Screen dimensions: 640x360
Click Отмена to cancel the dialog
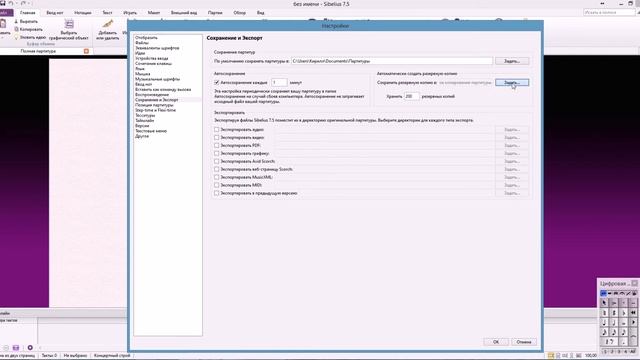pyautogui.click(x=524, y=342)
